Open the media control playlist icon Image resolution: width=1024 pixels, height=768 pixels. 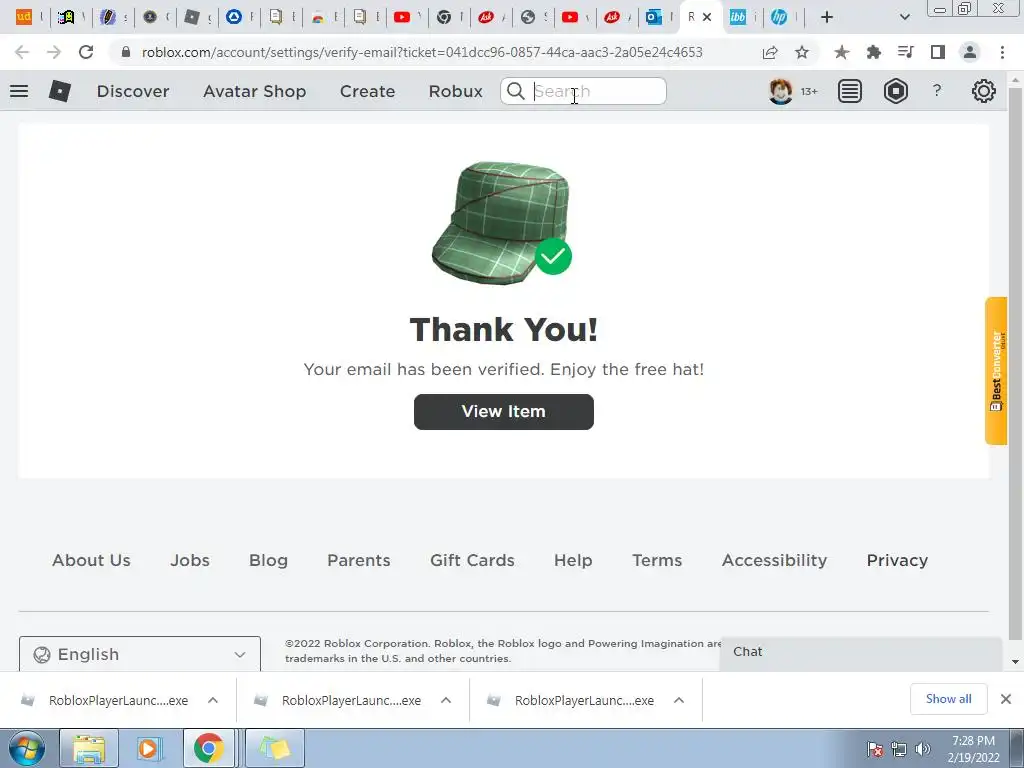tap(905, 52)
